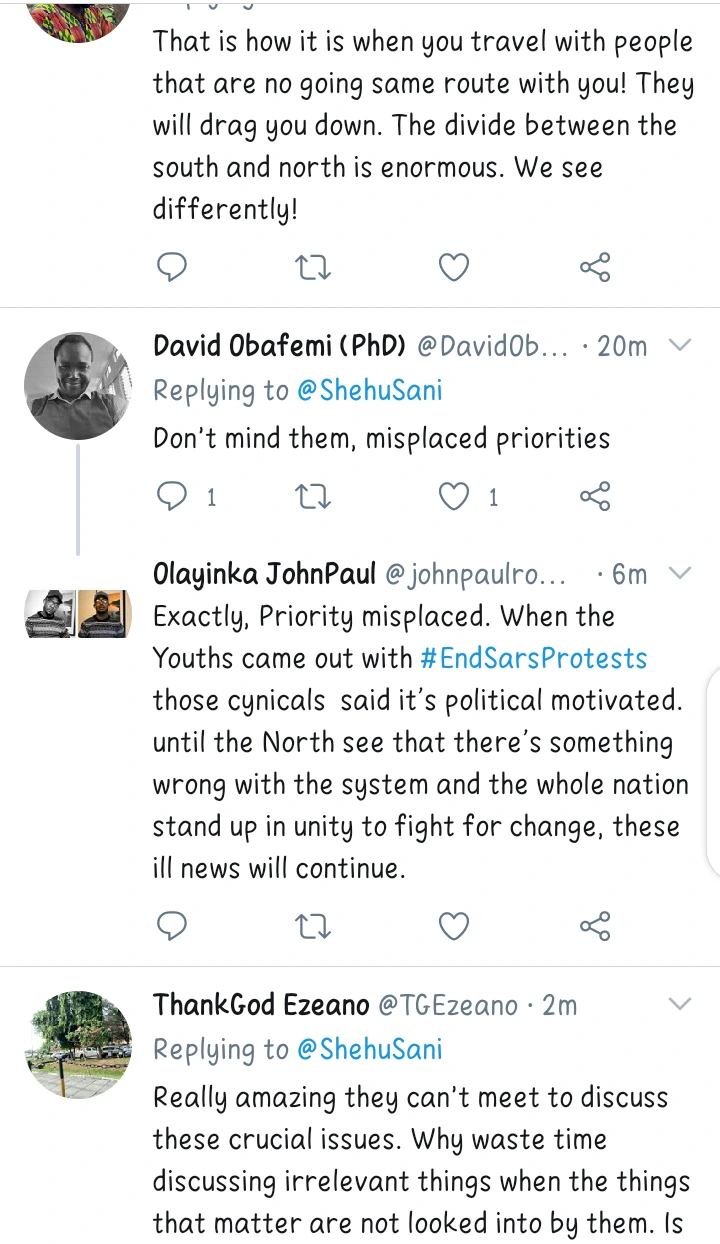Like Olayinka JohnPaul's tweet
The height and width of the screenshot is (1244, 720).
click(455, 926)
